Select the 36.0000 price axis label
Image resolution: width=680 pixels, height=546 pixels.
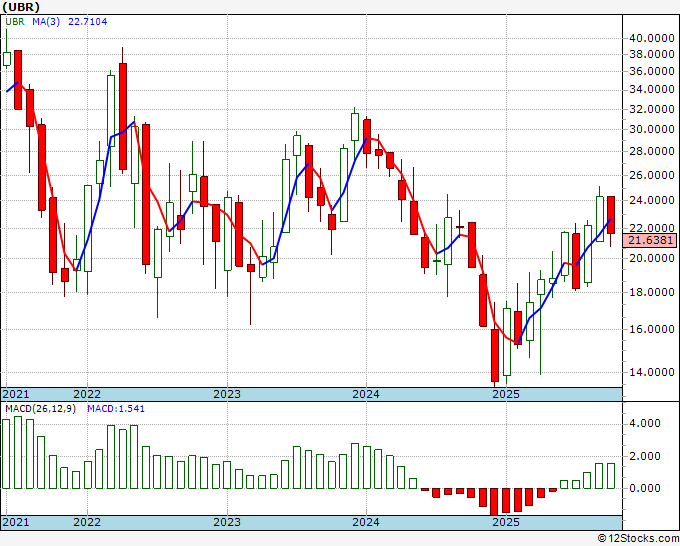point(652,72)
